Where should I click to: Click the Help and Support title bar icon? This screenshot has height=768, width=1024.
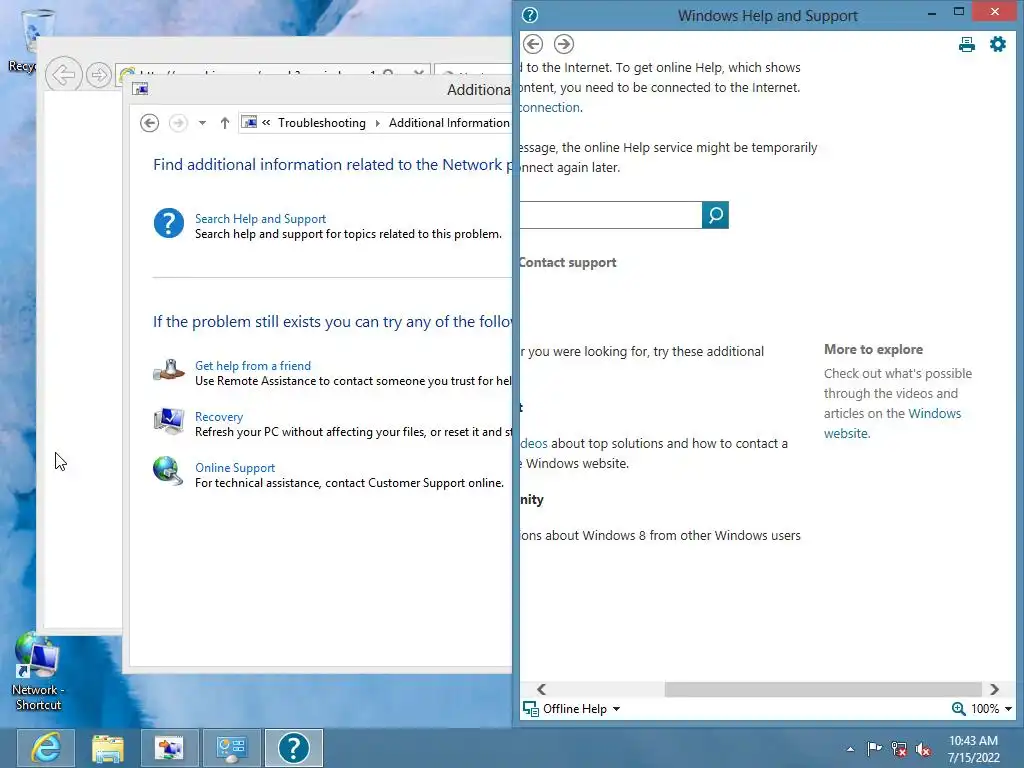tap(530, 15)
